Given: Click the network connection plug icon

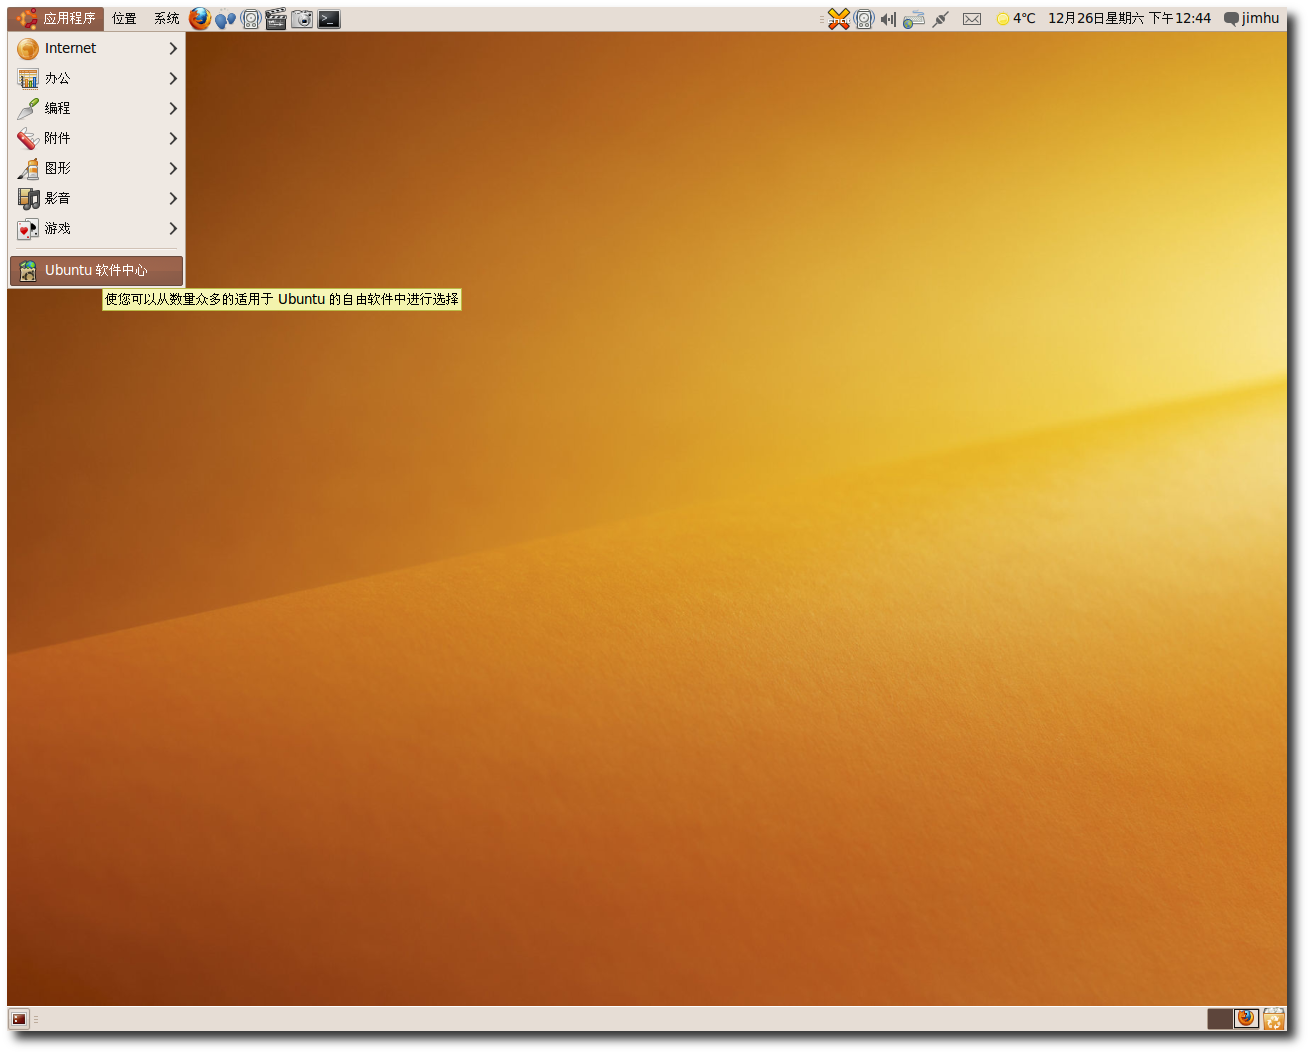Looking at the screenshot, I should point(940,19).
